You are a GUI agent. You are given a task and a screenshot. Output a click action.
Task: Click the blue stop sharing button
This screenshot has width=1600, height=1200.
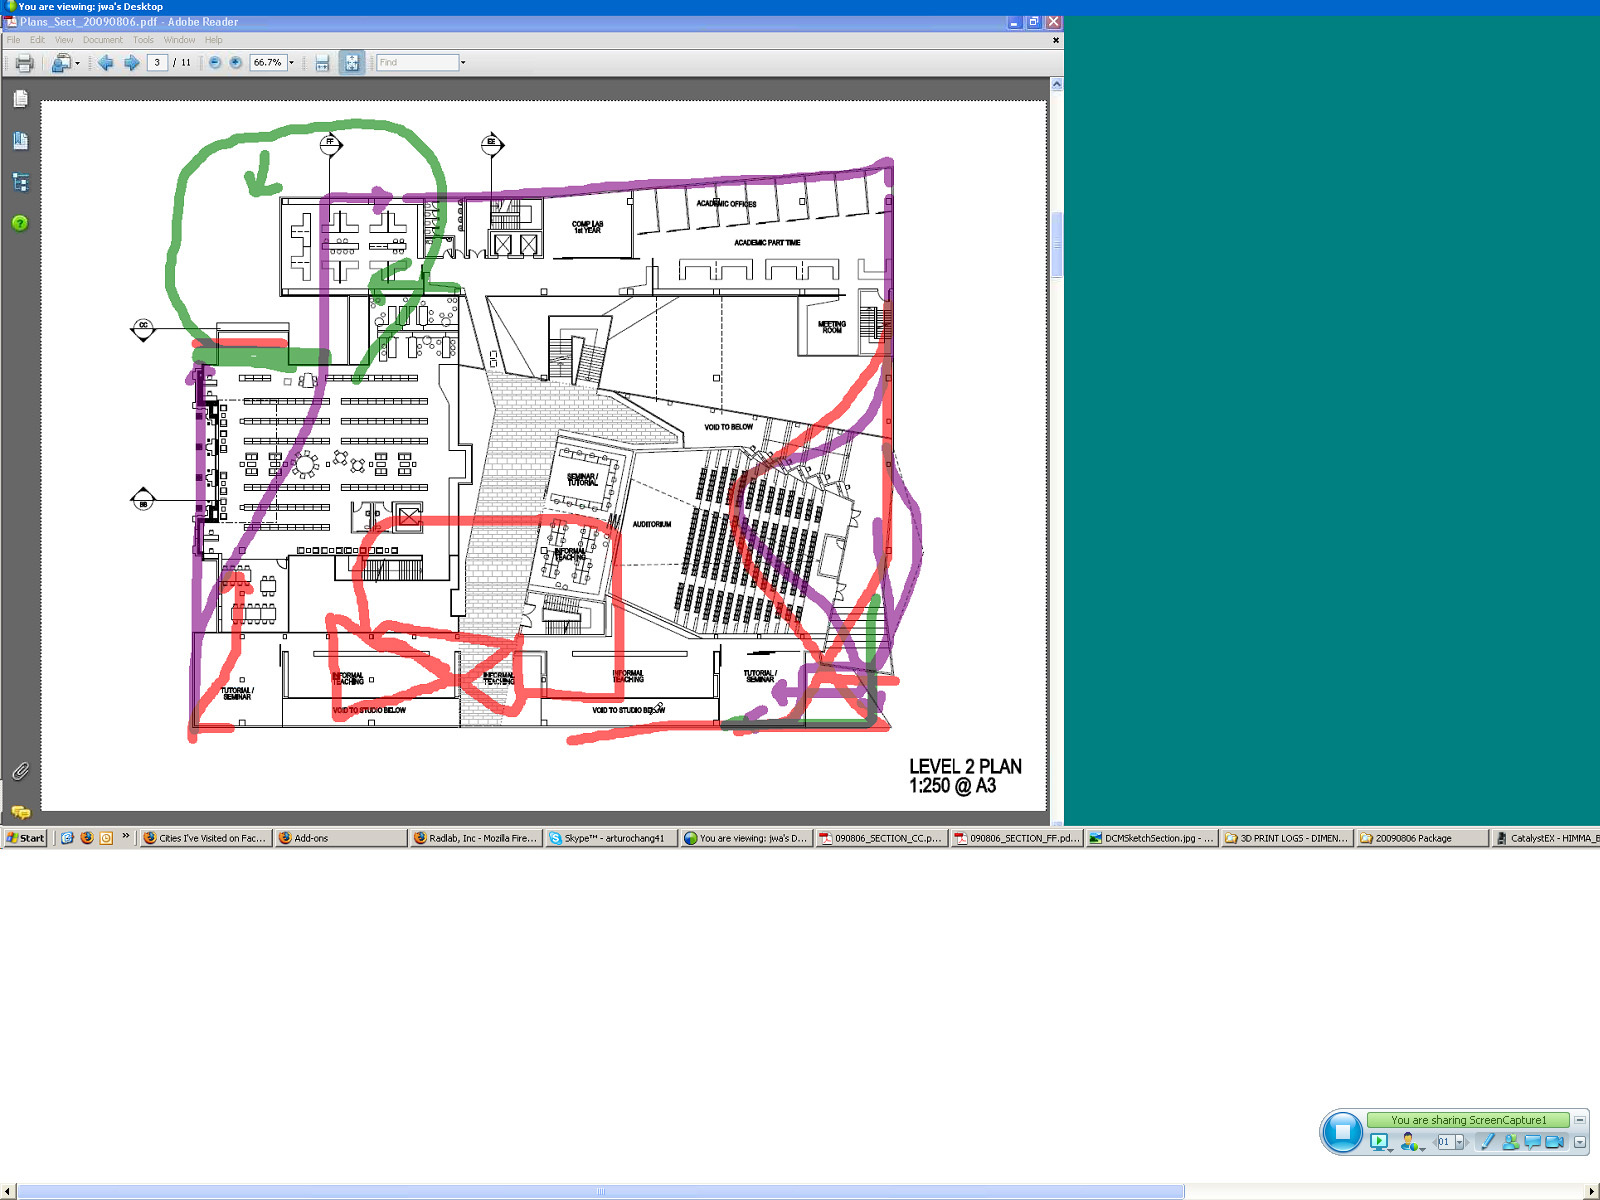(1342, 1132)
